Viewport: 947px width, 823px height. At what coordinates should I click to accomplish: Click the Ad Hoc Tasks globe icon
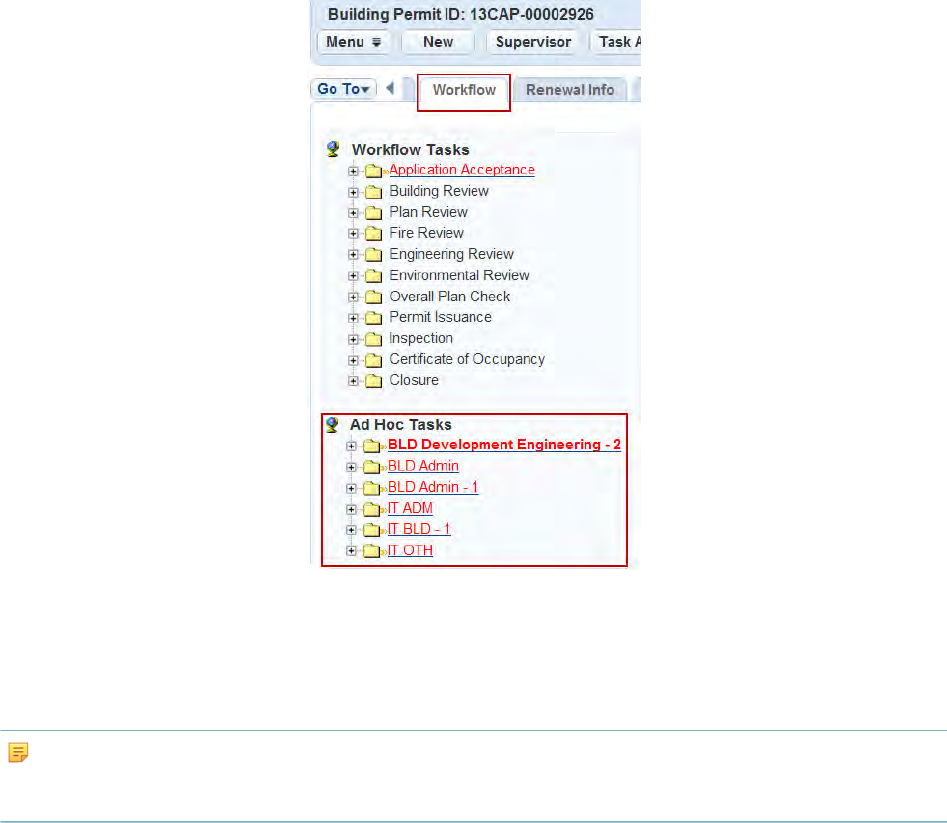point(332,424)
